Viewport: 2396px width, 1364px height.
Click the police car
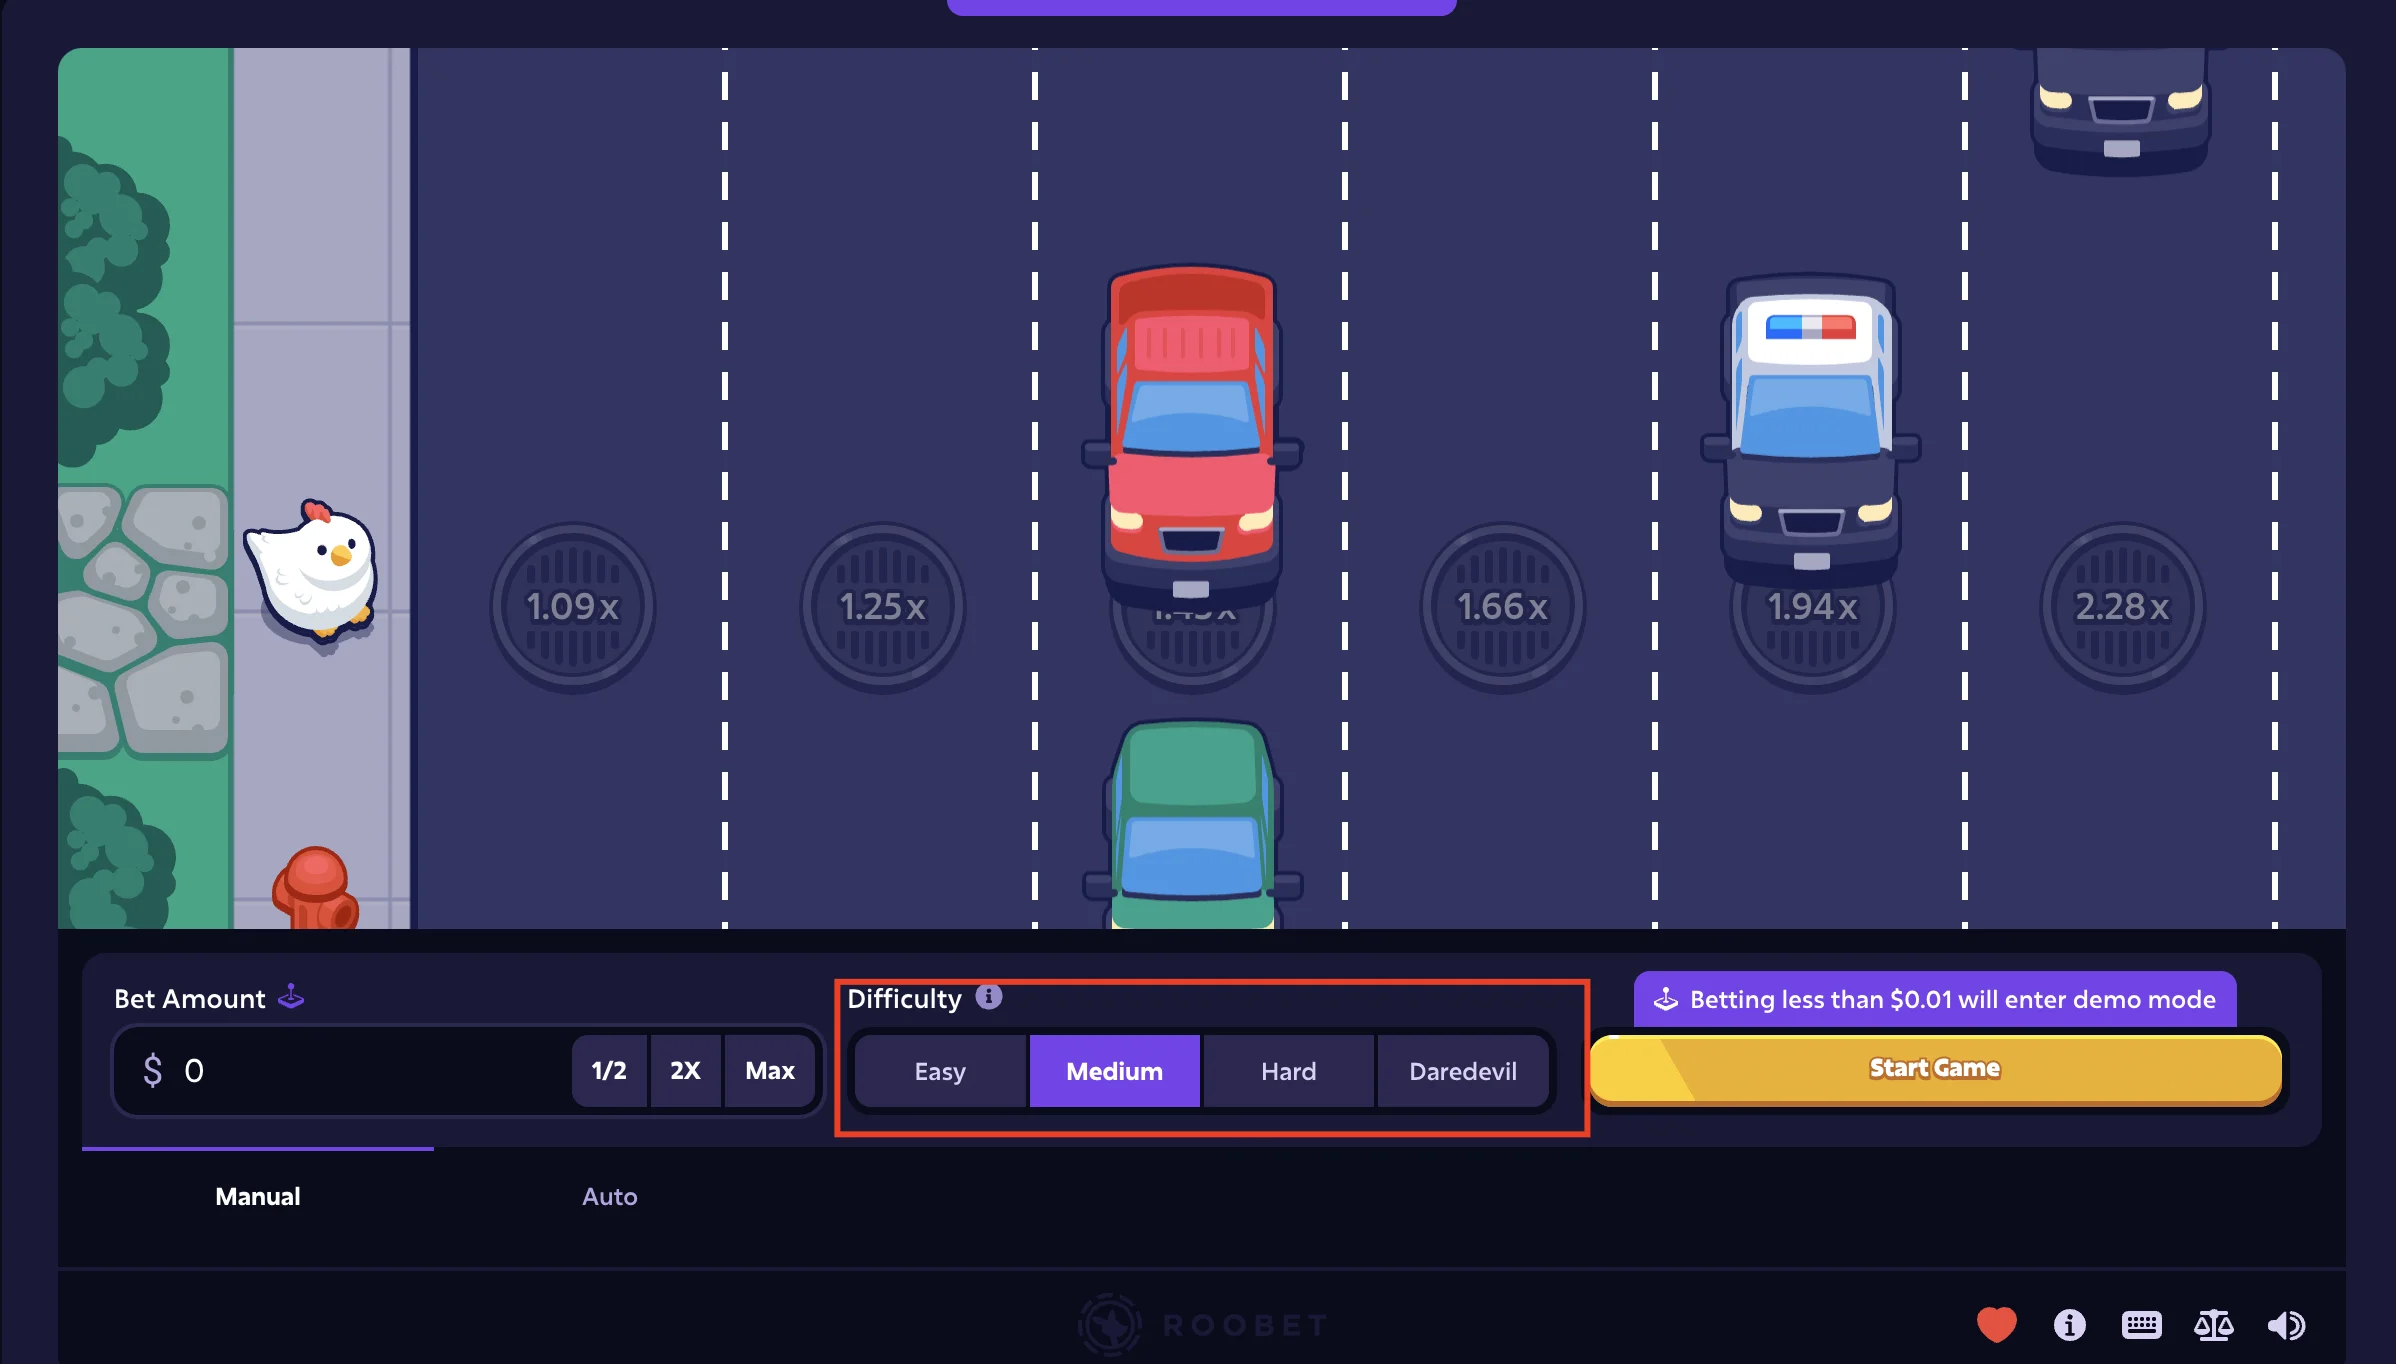click(x=1811, y=430)
